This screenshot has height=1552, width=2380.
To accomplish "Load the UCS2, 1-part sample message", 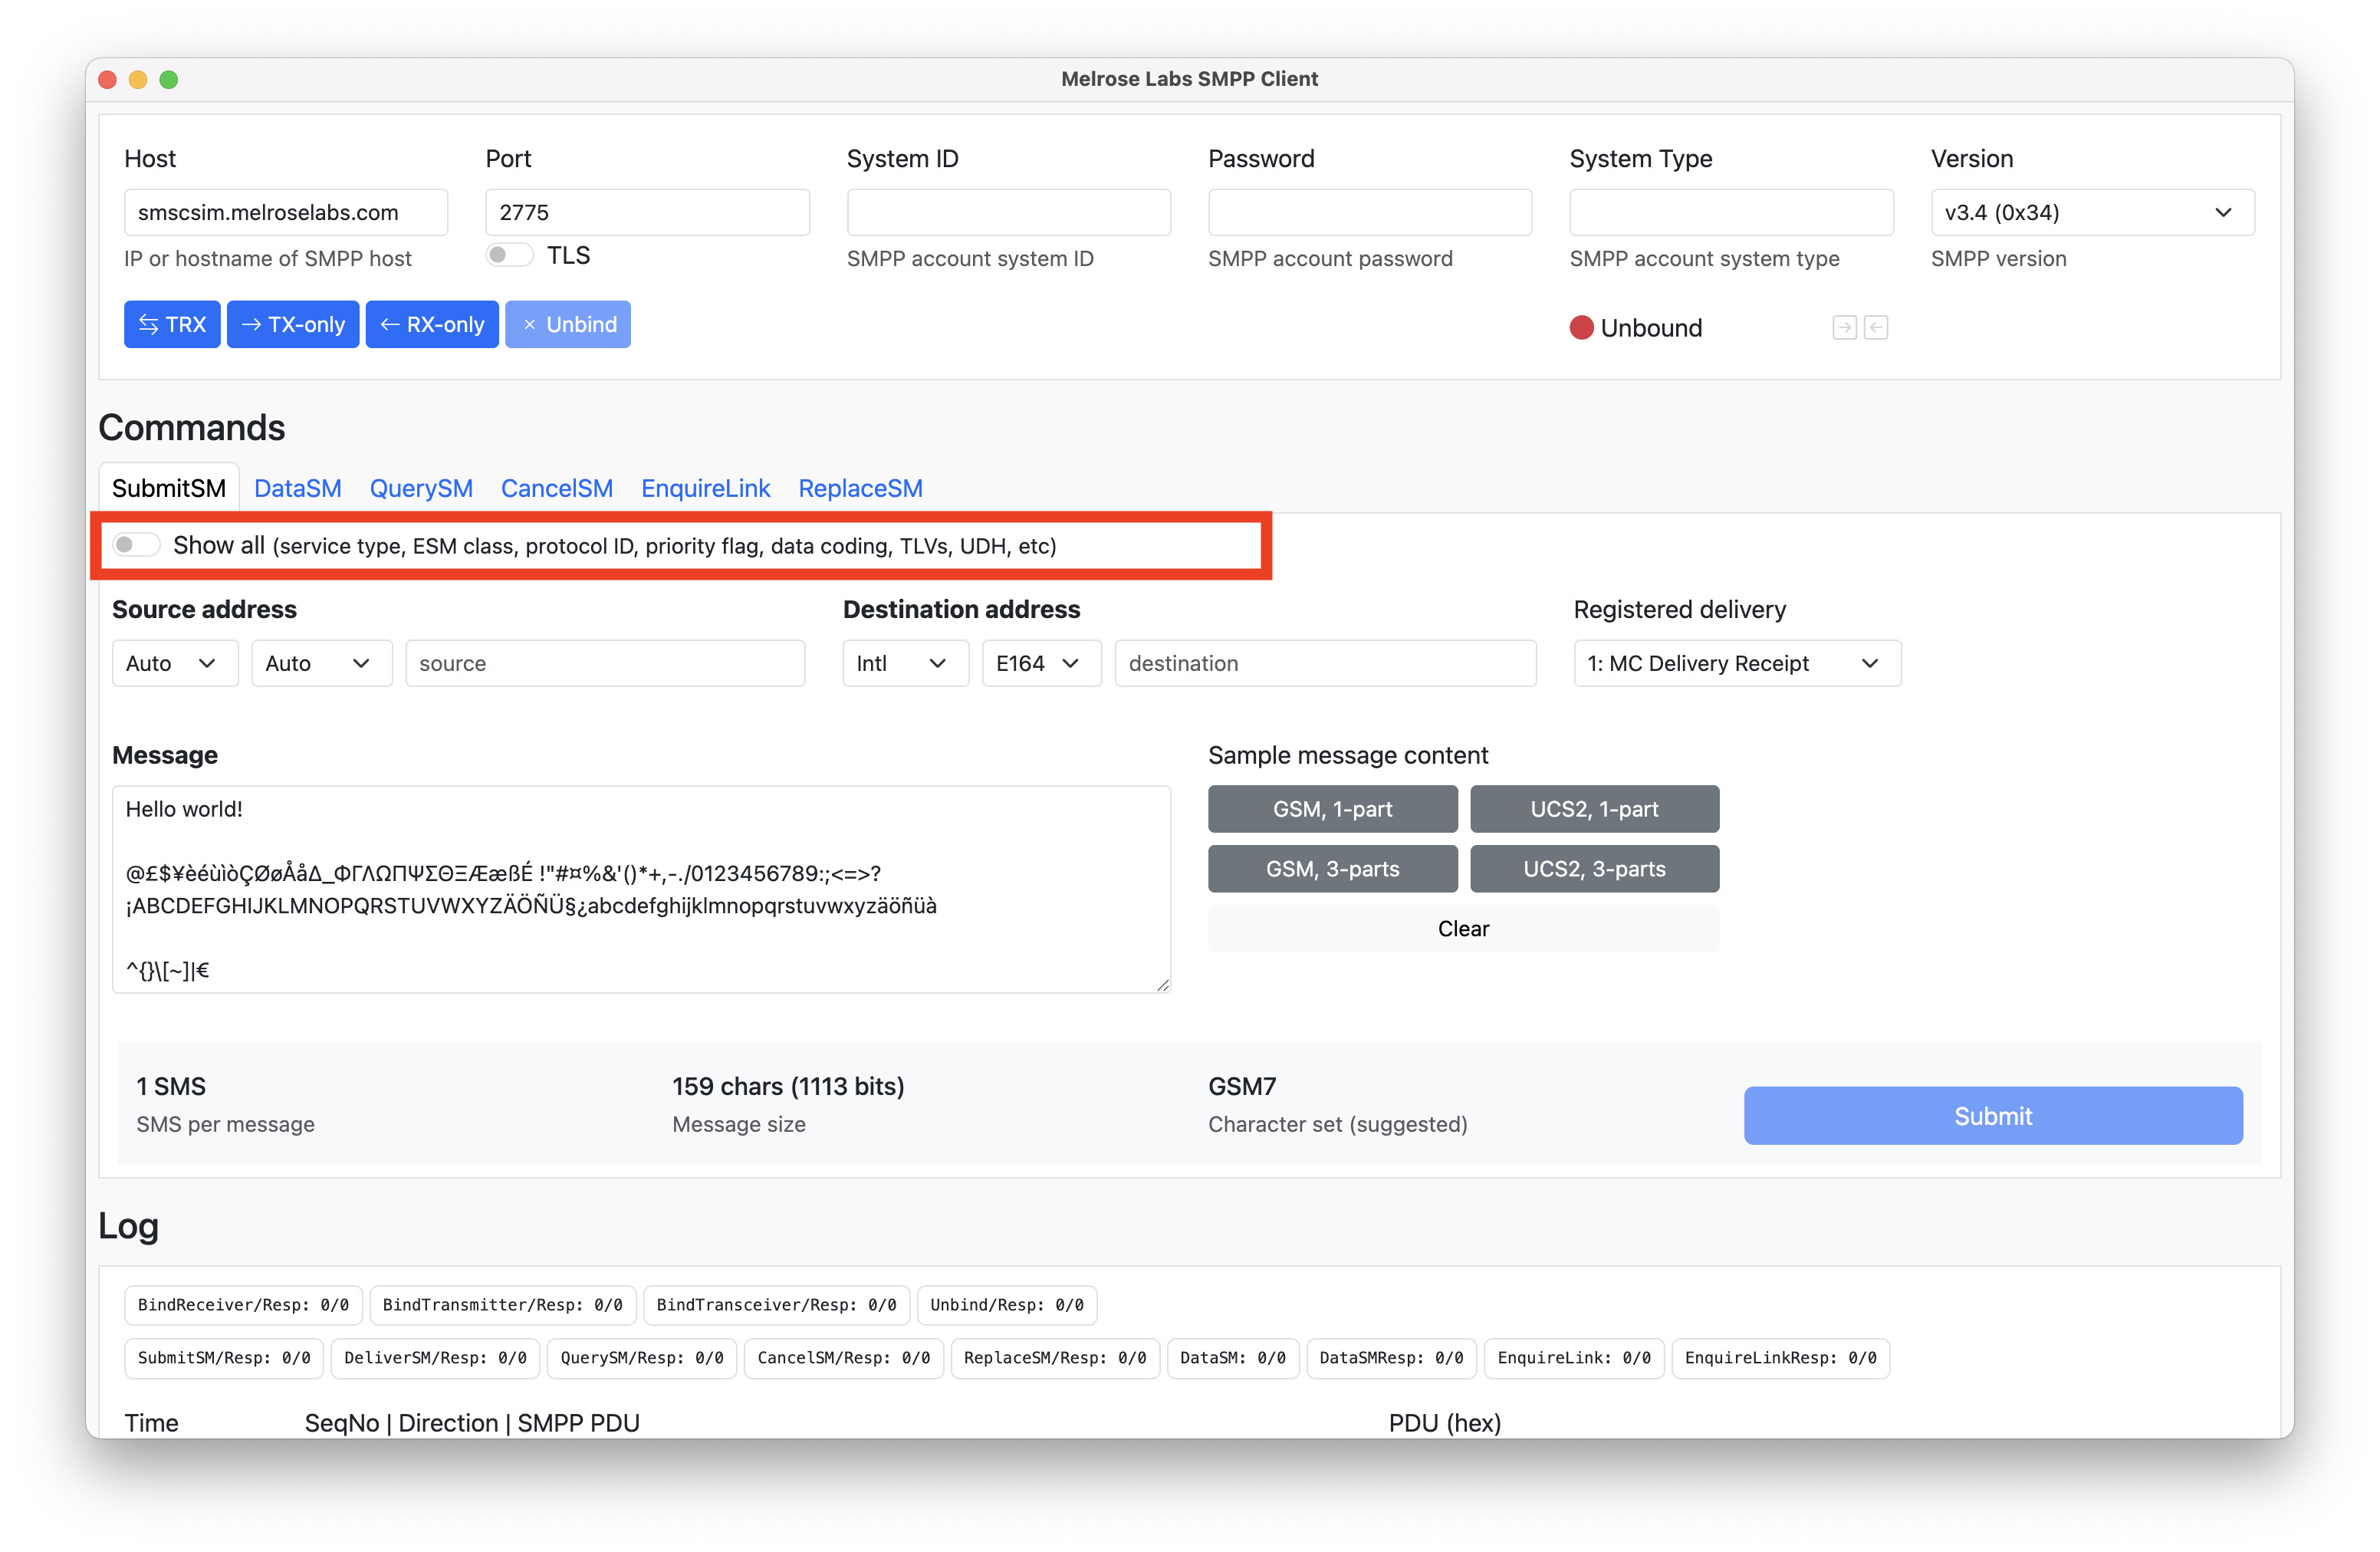I will coord(1594,808).
